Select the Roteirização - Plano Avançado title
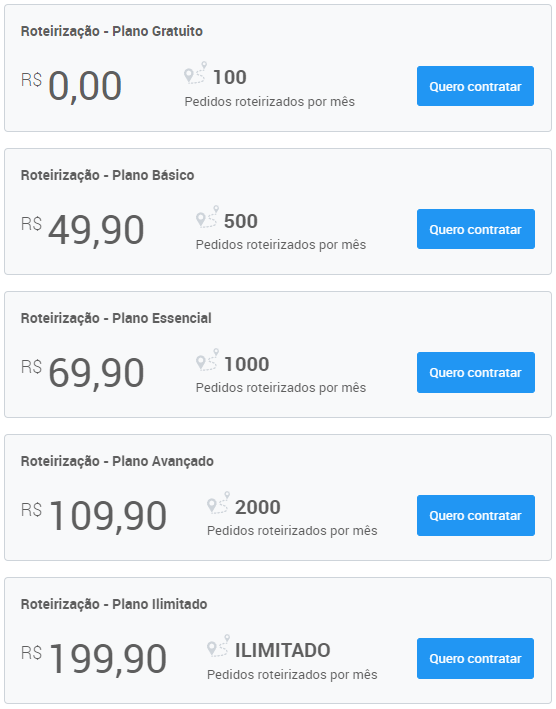 click(117, 461)
